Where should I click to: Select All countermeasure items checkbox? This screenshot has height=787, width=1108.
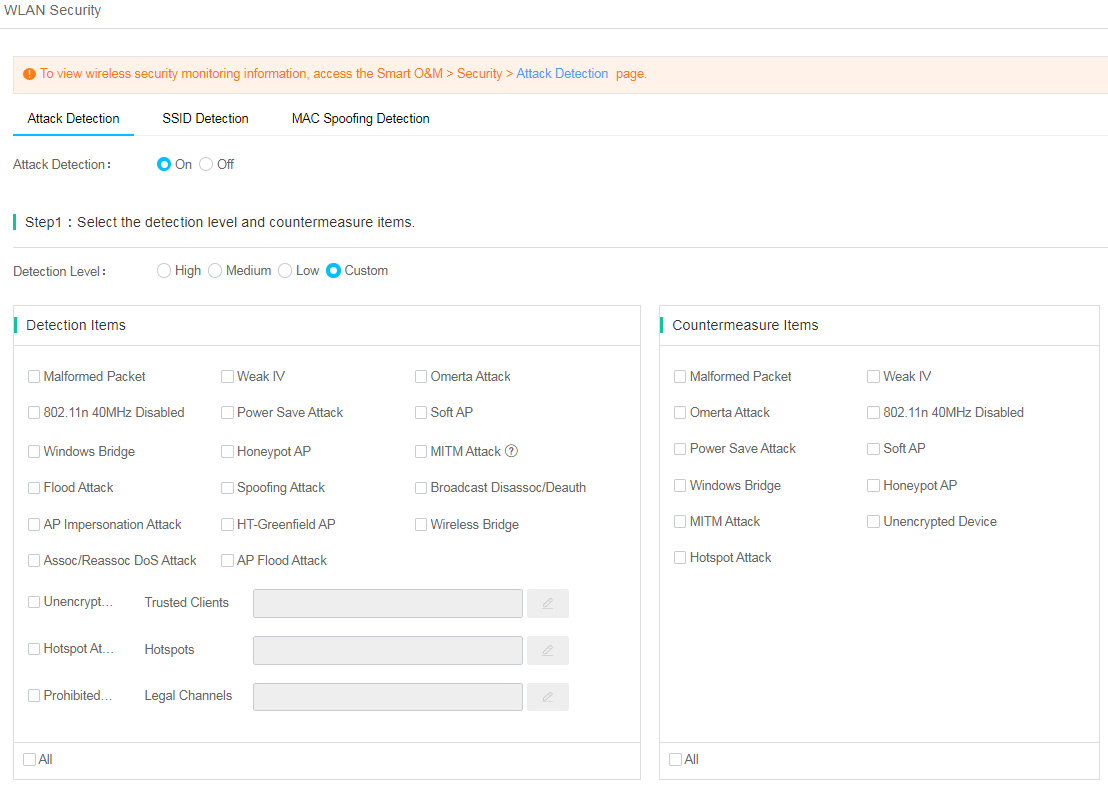point(676,759)
